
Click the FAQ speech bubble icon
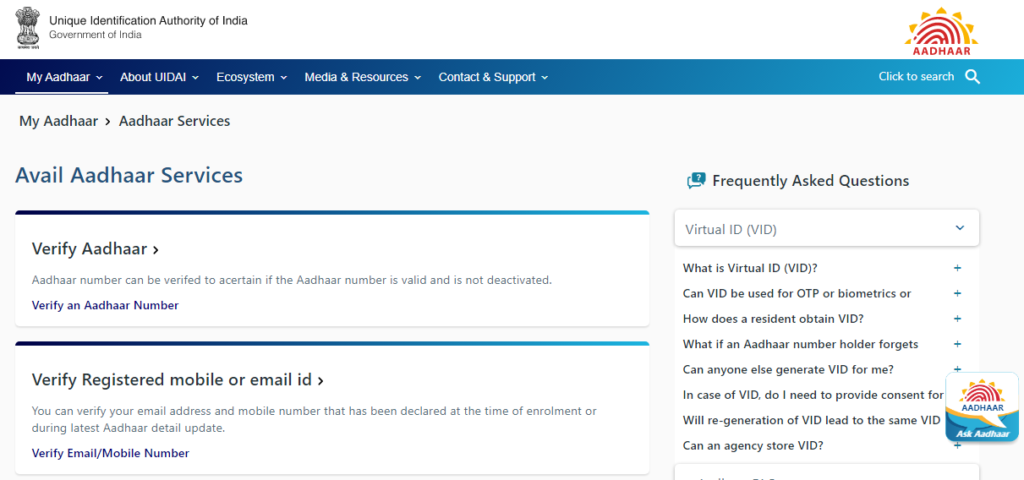[x=696, y=181]
